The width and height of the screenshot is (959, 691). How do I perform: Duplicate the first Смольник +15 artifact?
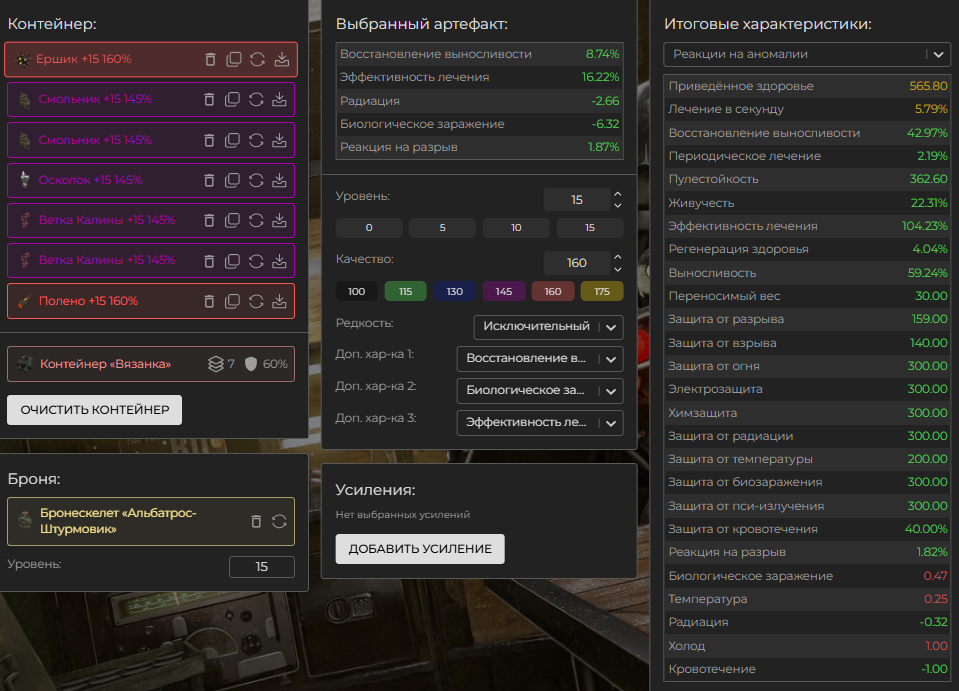233,100
